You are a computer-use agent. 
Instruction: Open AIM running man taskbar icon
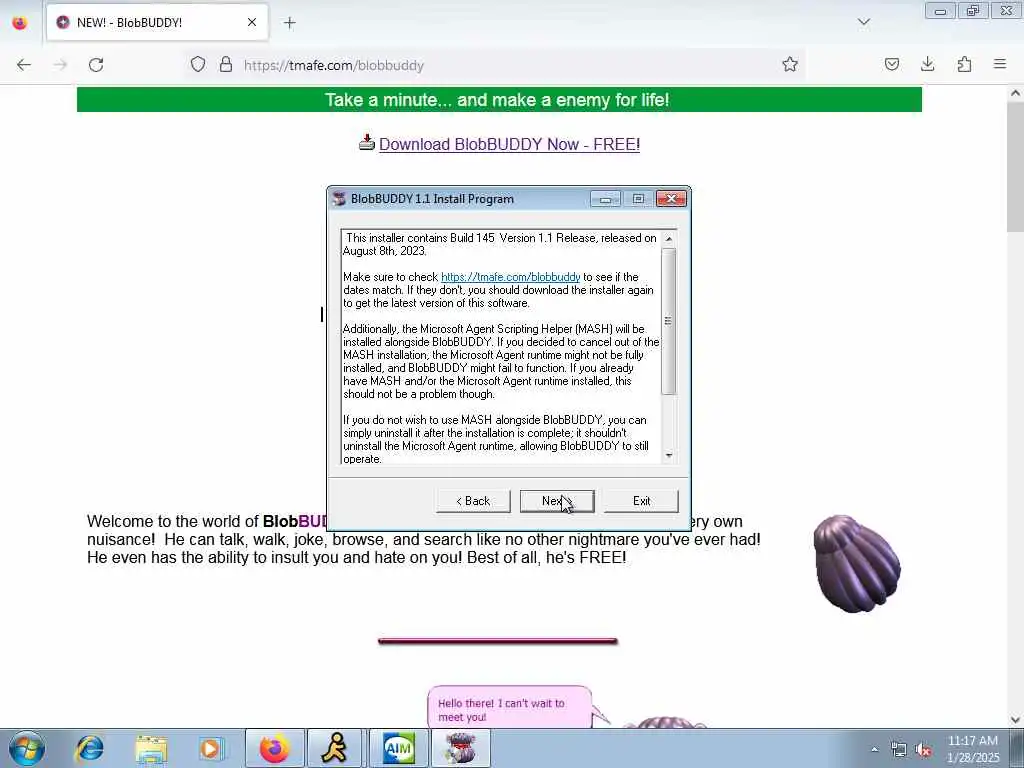pyautogui.click(x=334, y=748)
